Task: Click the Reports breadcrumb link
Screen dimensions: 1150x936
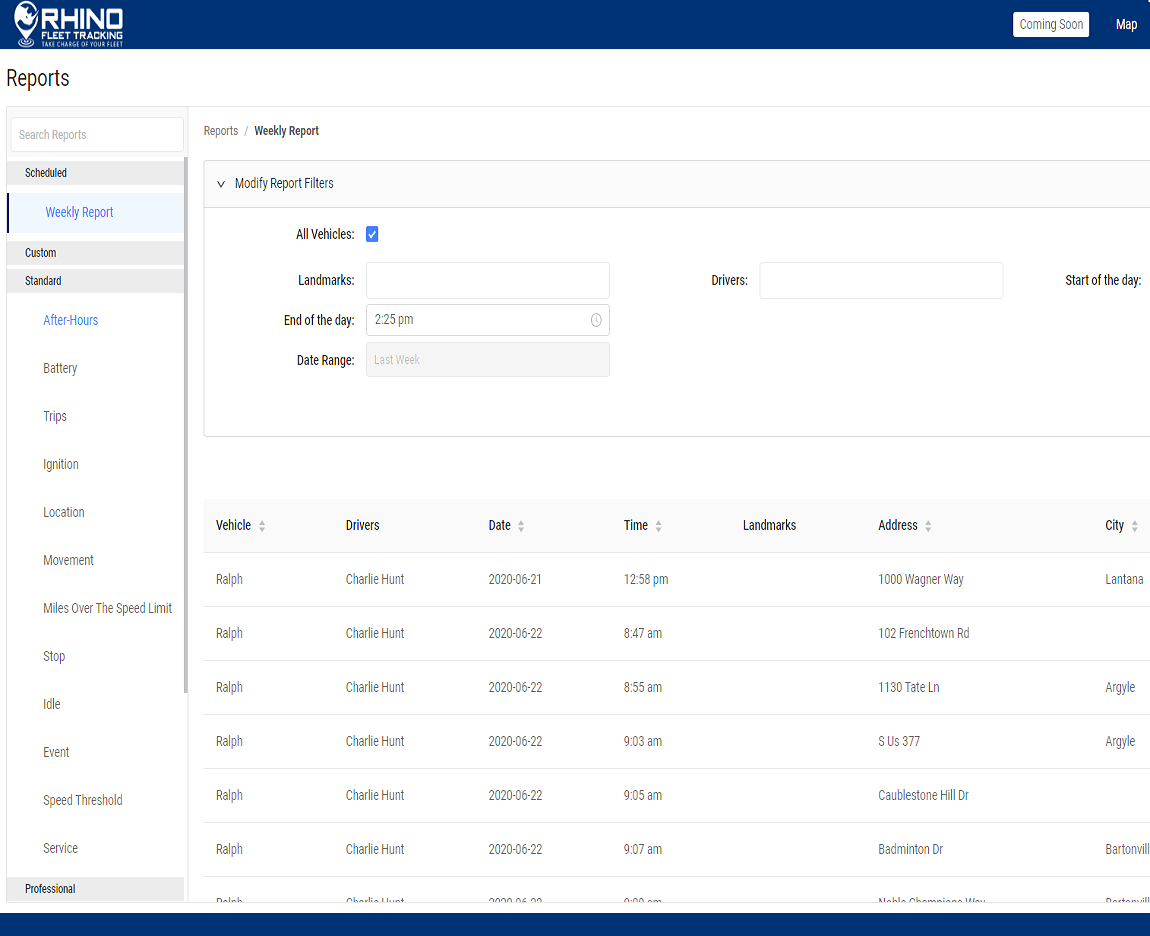Action: 221,131
